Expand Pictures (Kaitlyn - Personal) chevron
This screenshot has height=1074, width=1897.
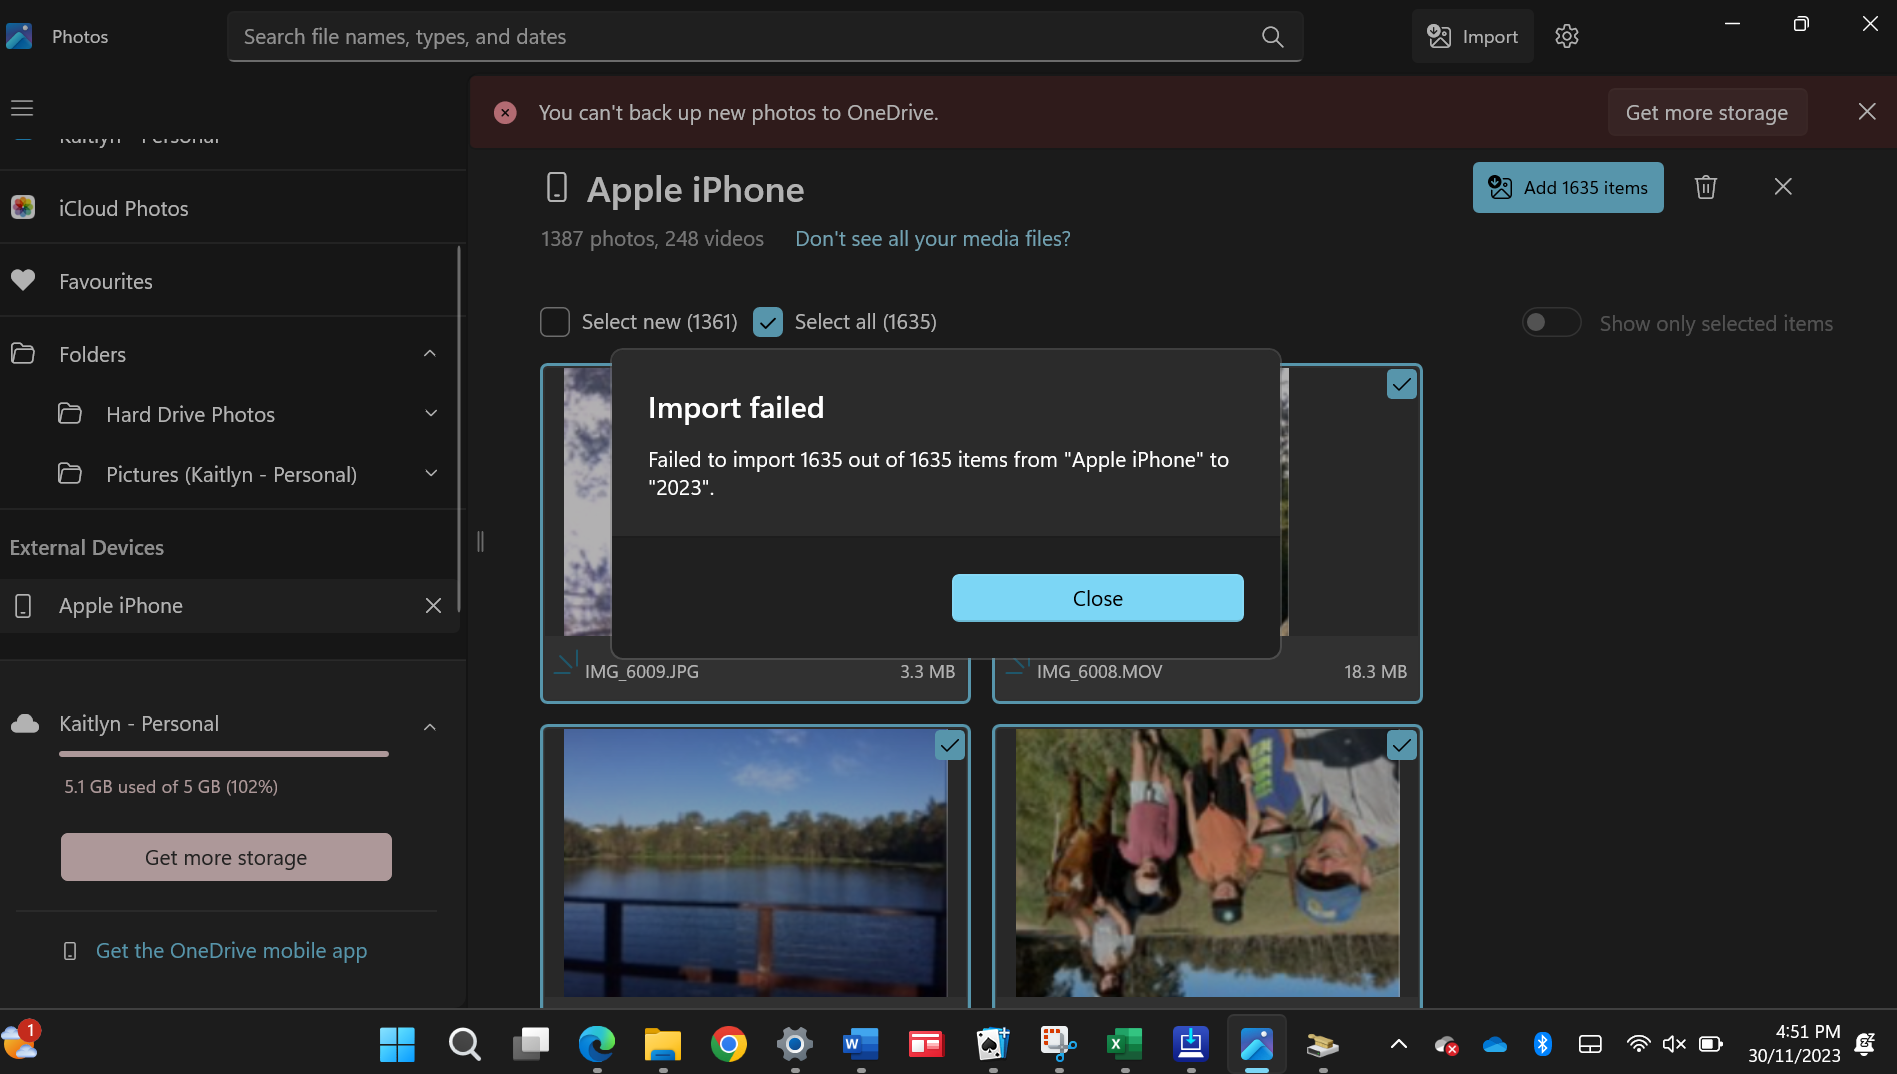[x=431, y=474]
